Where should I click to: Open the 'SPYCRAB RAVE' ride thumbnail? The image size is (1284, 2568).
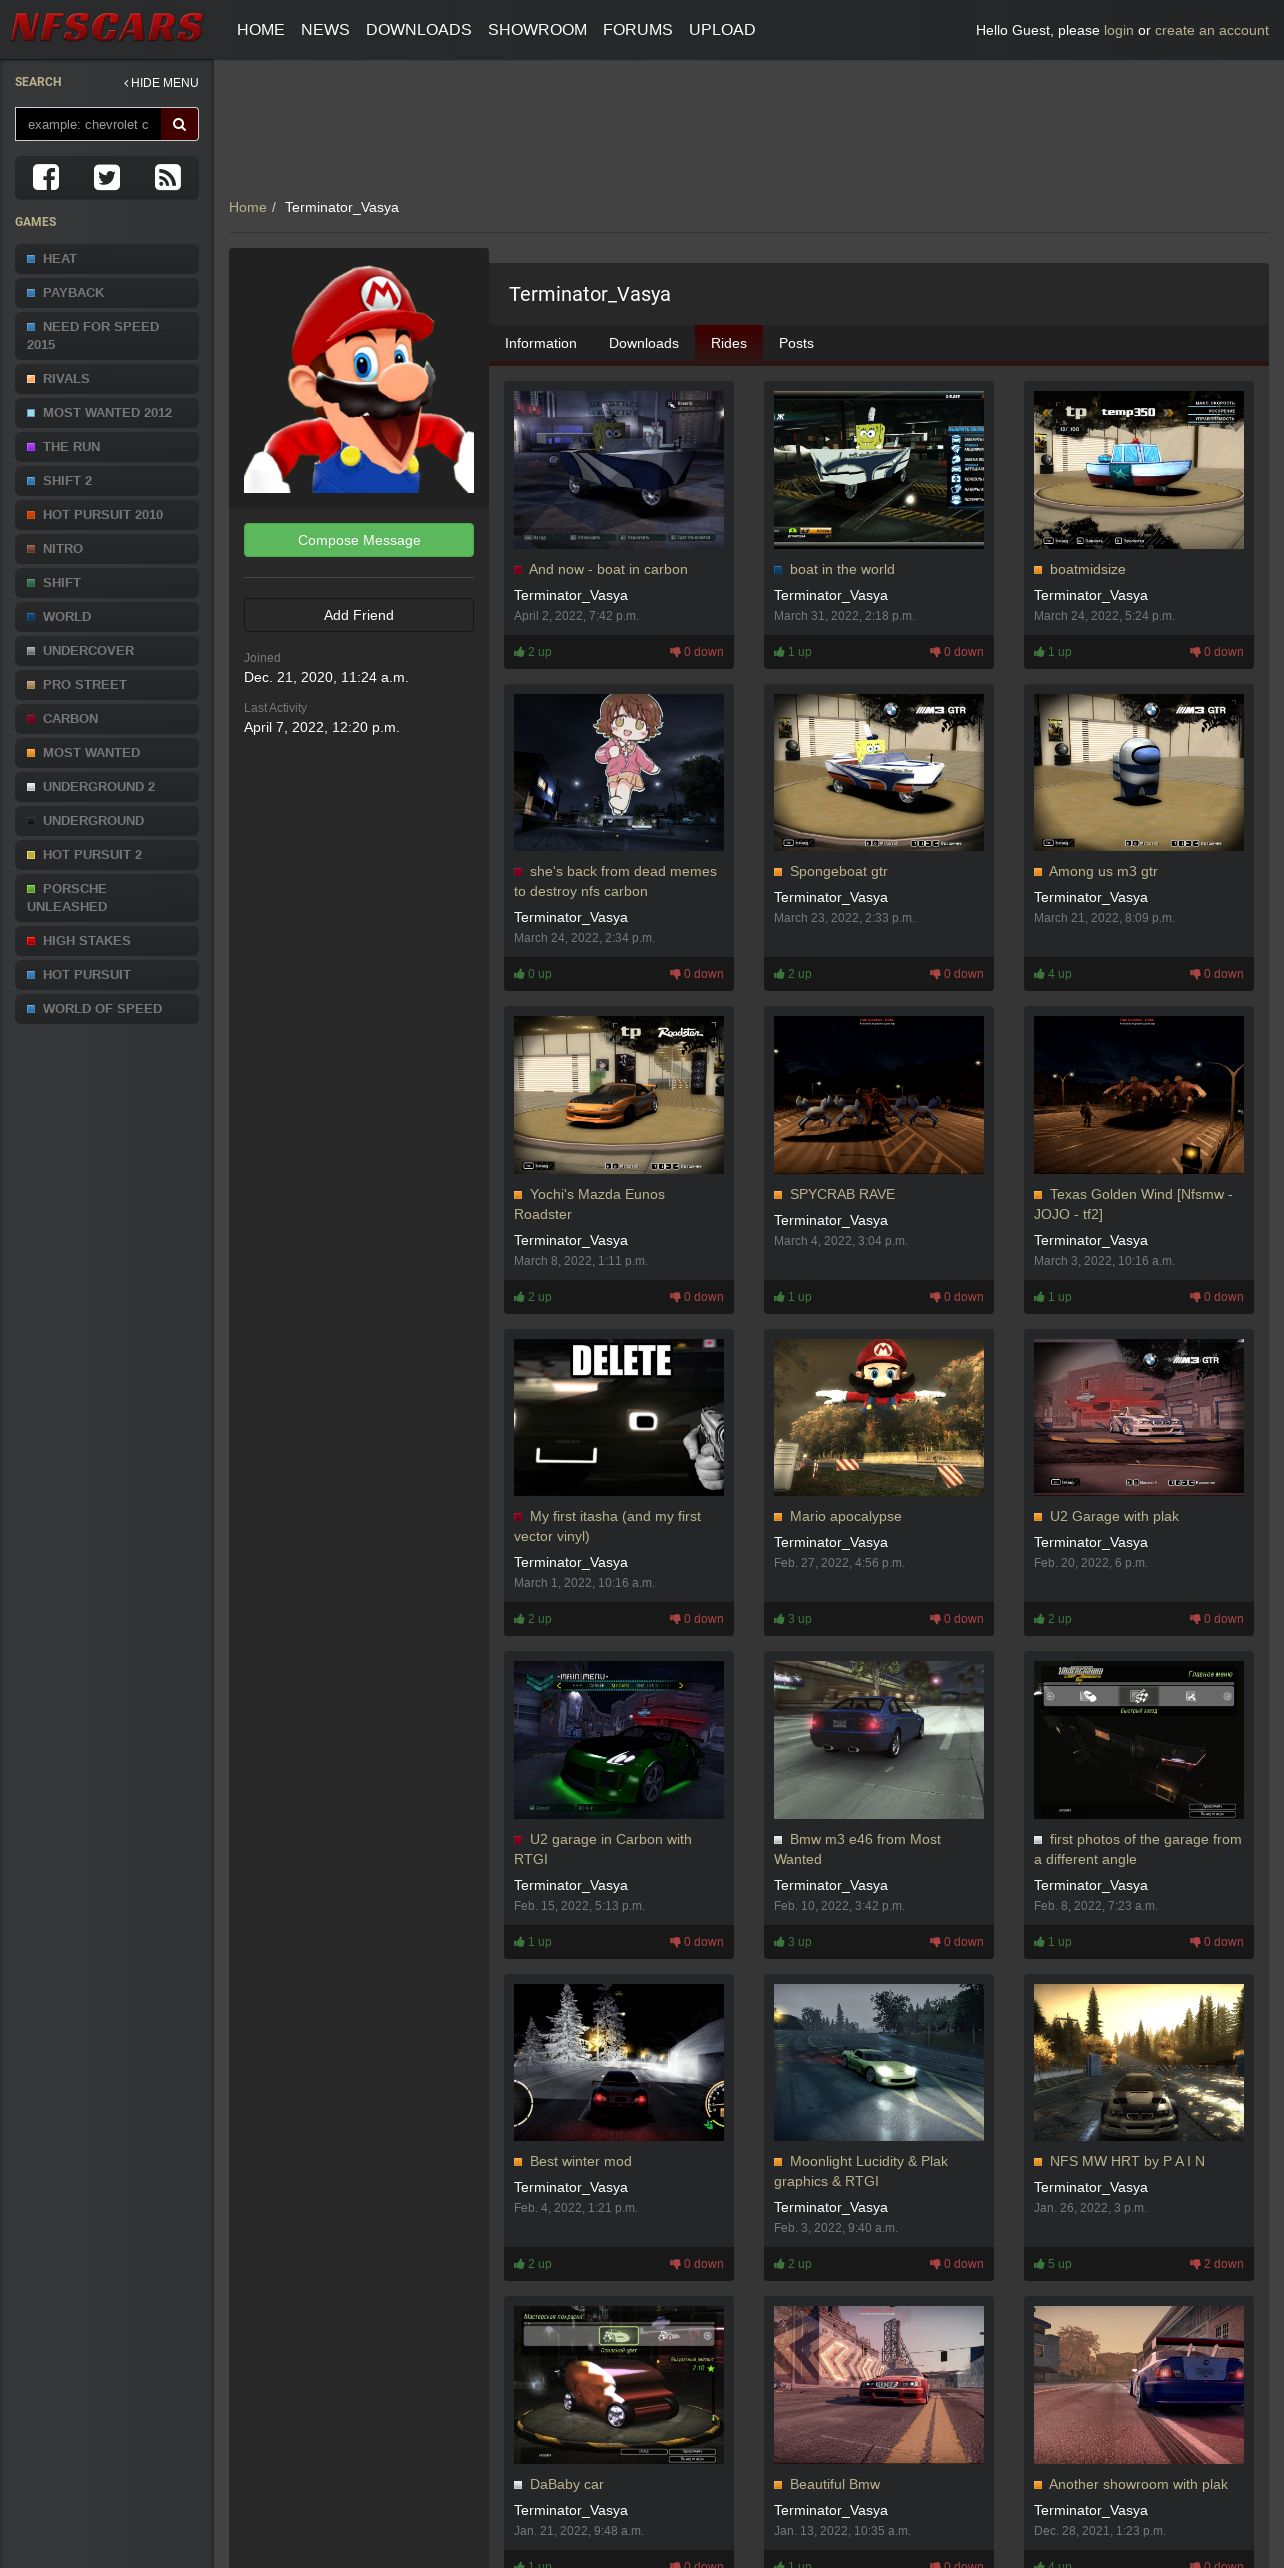879,1095
